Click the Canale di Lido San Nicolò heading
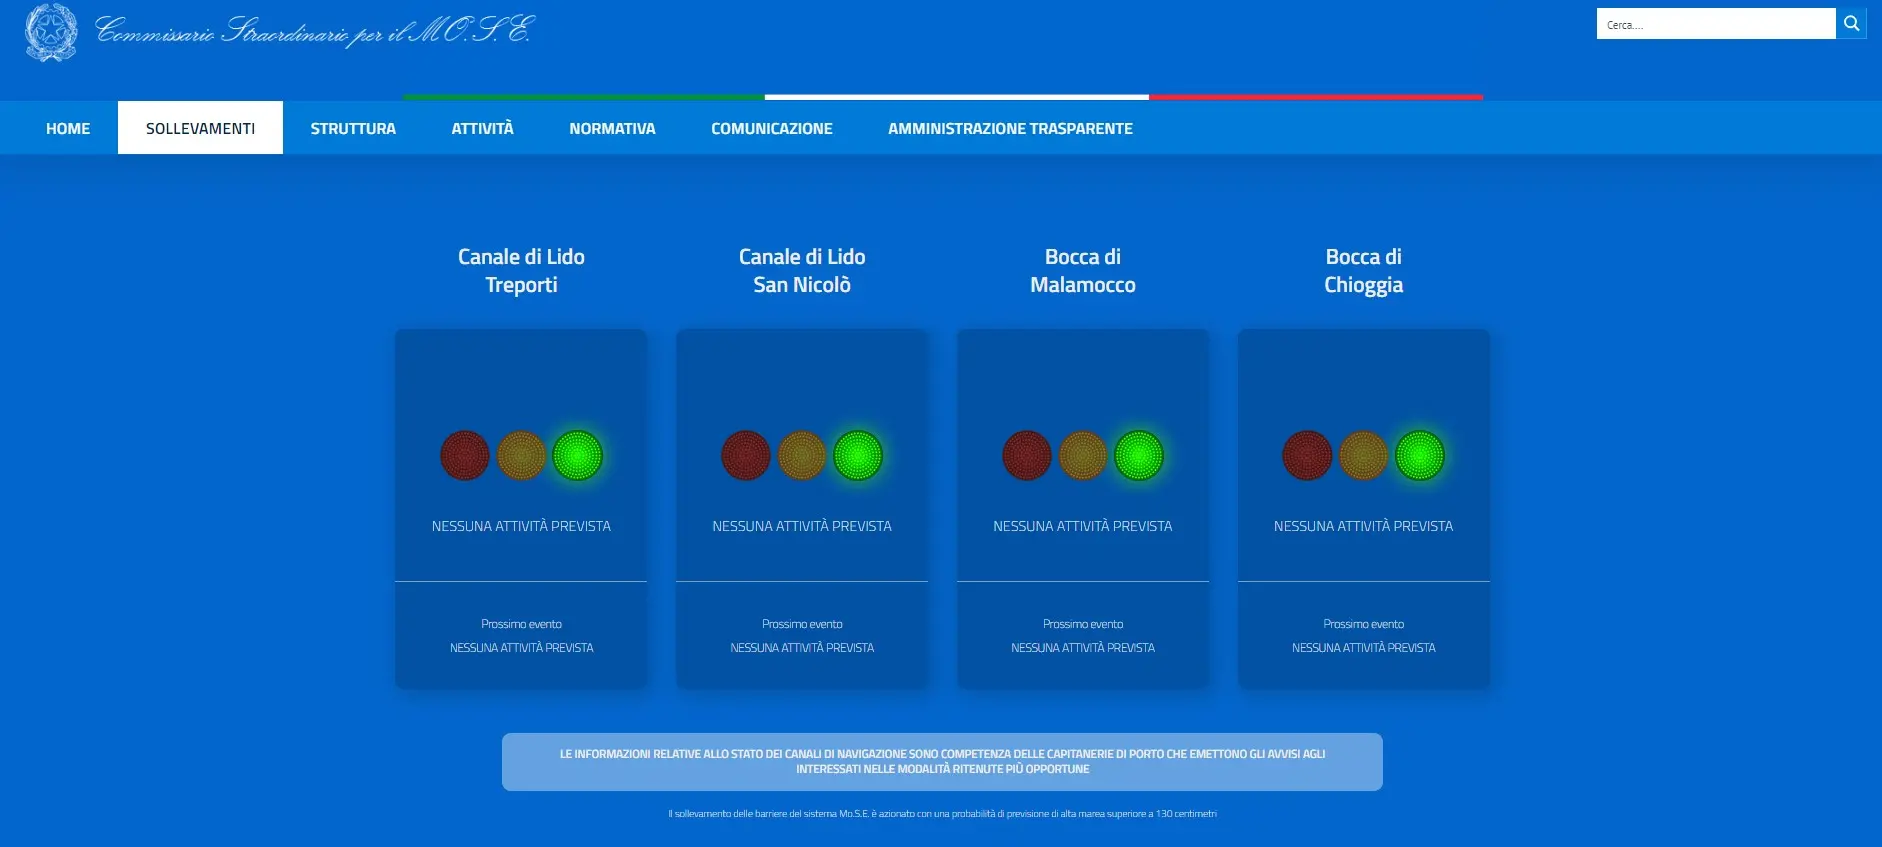The width and height of the screenshot is (1882, 847). [x=802, y=271]
